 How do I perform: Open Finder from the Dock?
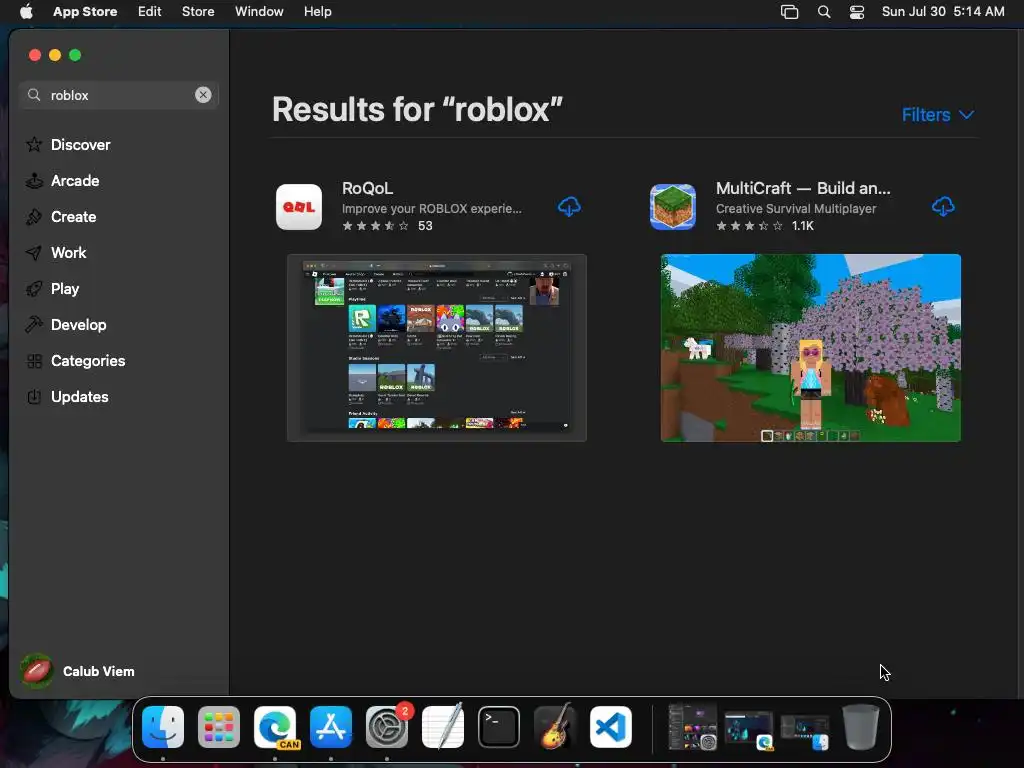pos(163,727)
